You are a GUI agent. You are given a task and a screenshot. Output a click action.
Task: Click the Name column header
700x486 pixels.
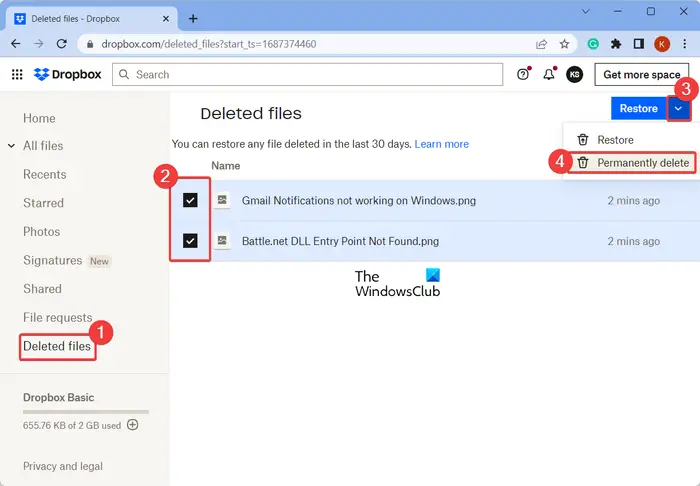click(225, 166)
